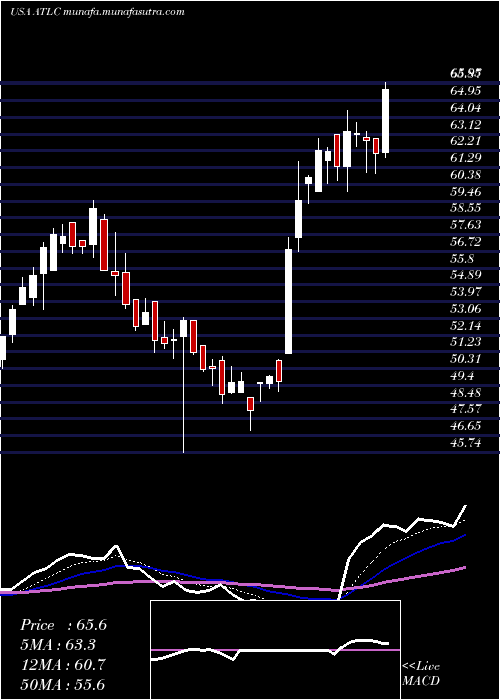Click the 64.04 price axis label
The image size is (500, 700).
[465, 108]
